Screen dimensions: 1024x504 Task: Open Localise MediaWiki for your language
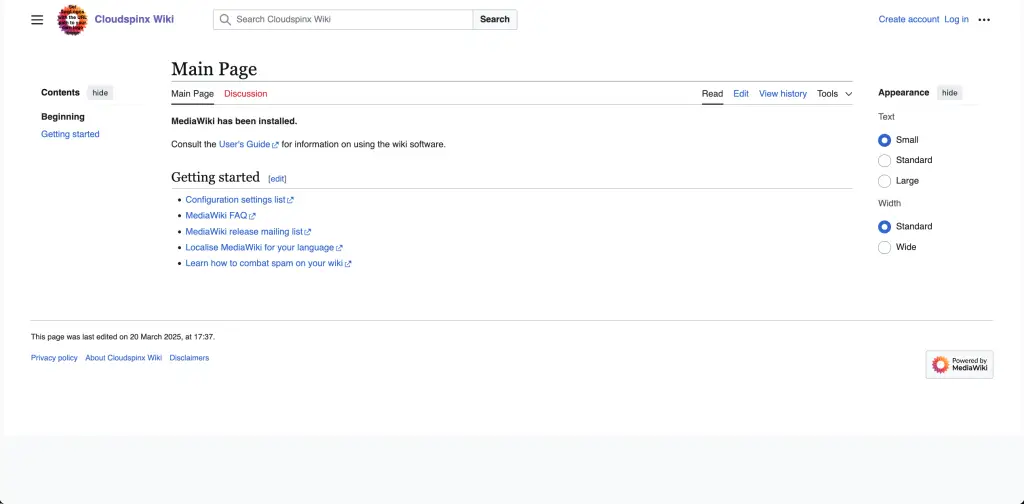click(264, 247)
